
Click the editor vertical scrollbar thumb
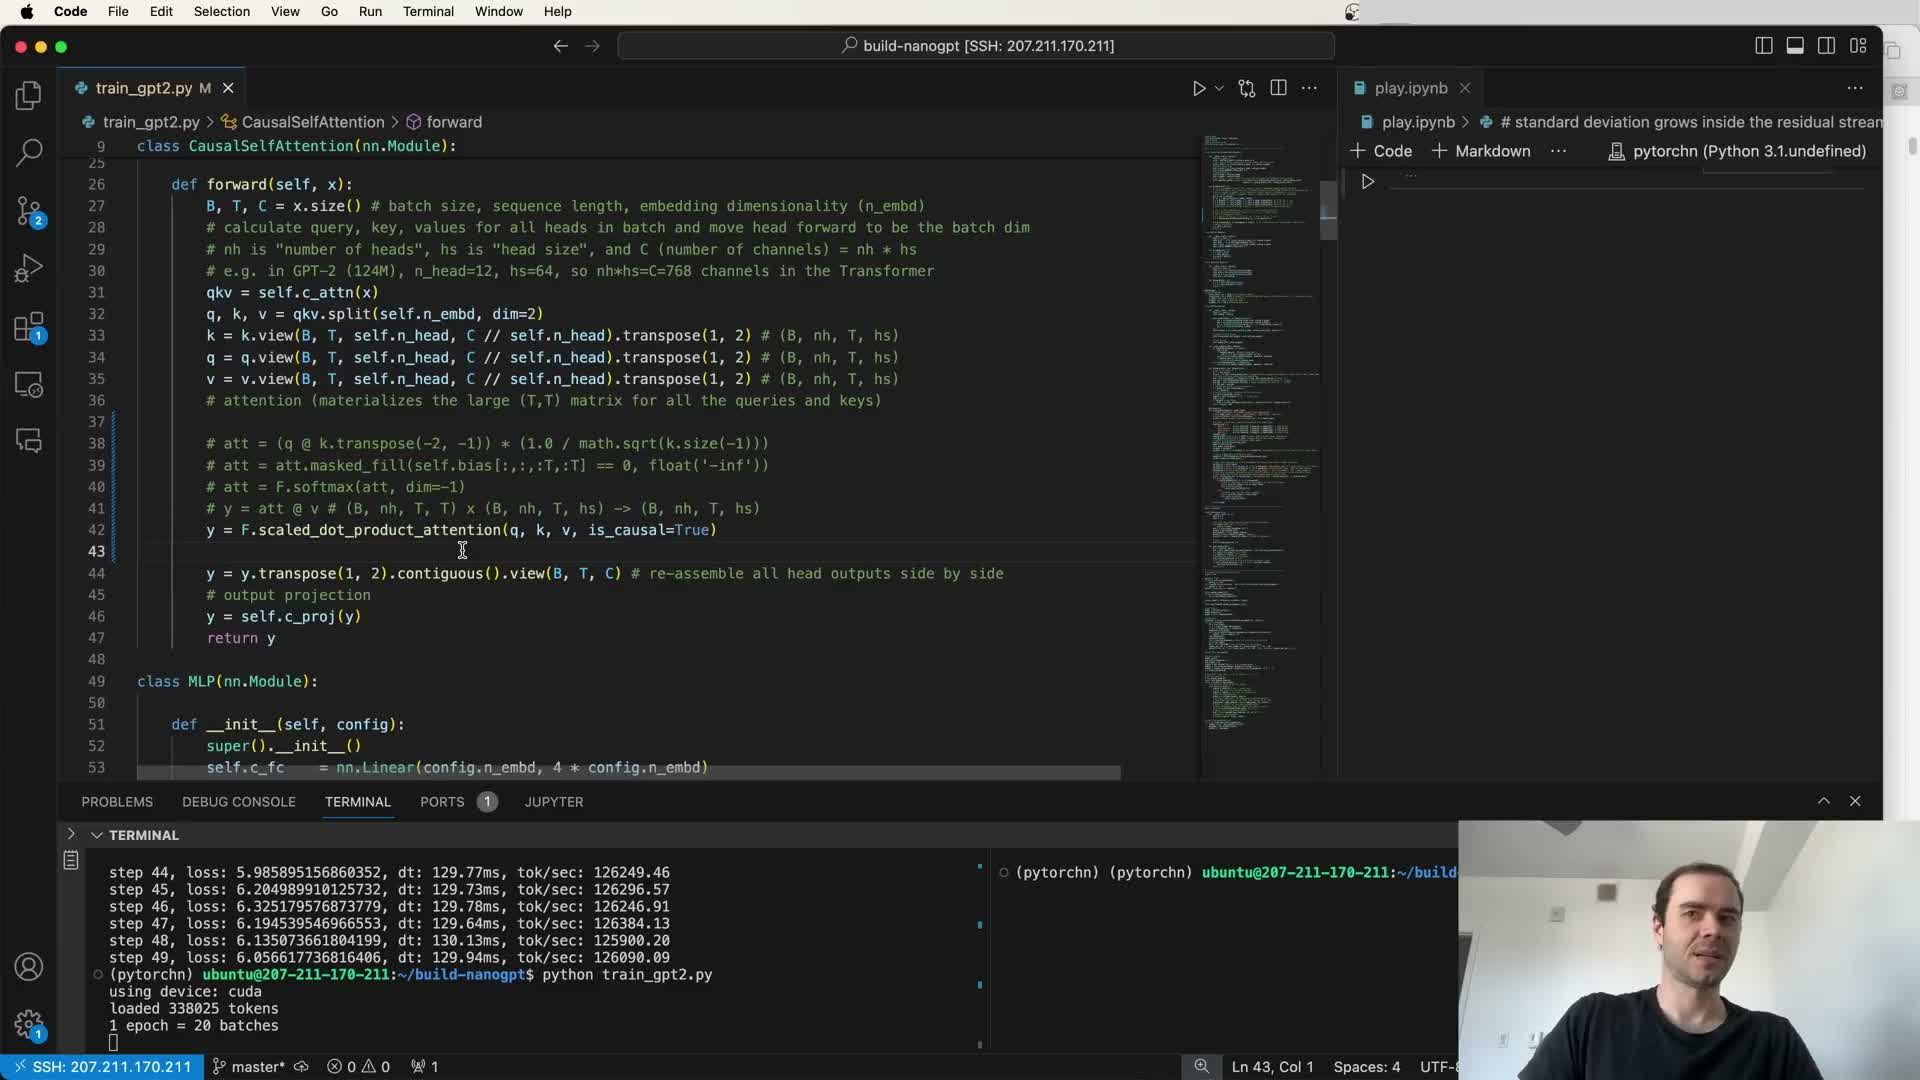(x=1328, y=210)
